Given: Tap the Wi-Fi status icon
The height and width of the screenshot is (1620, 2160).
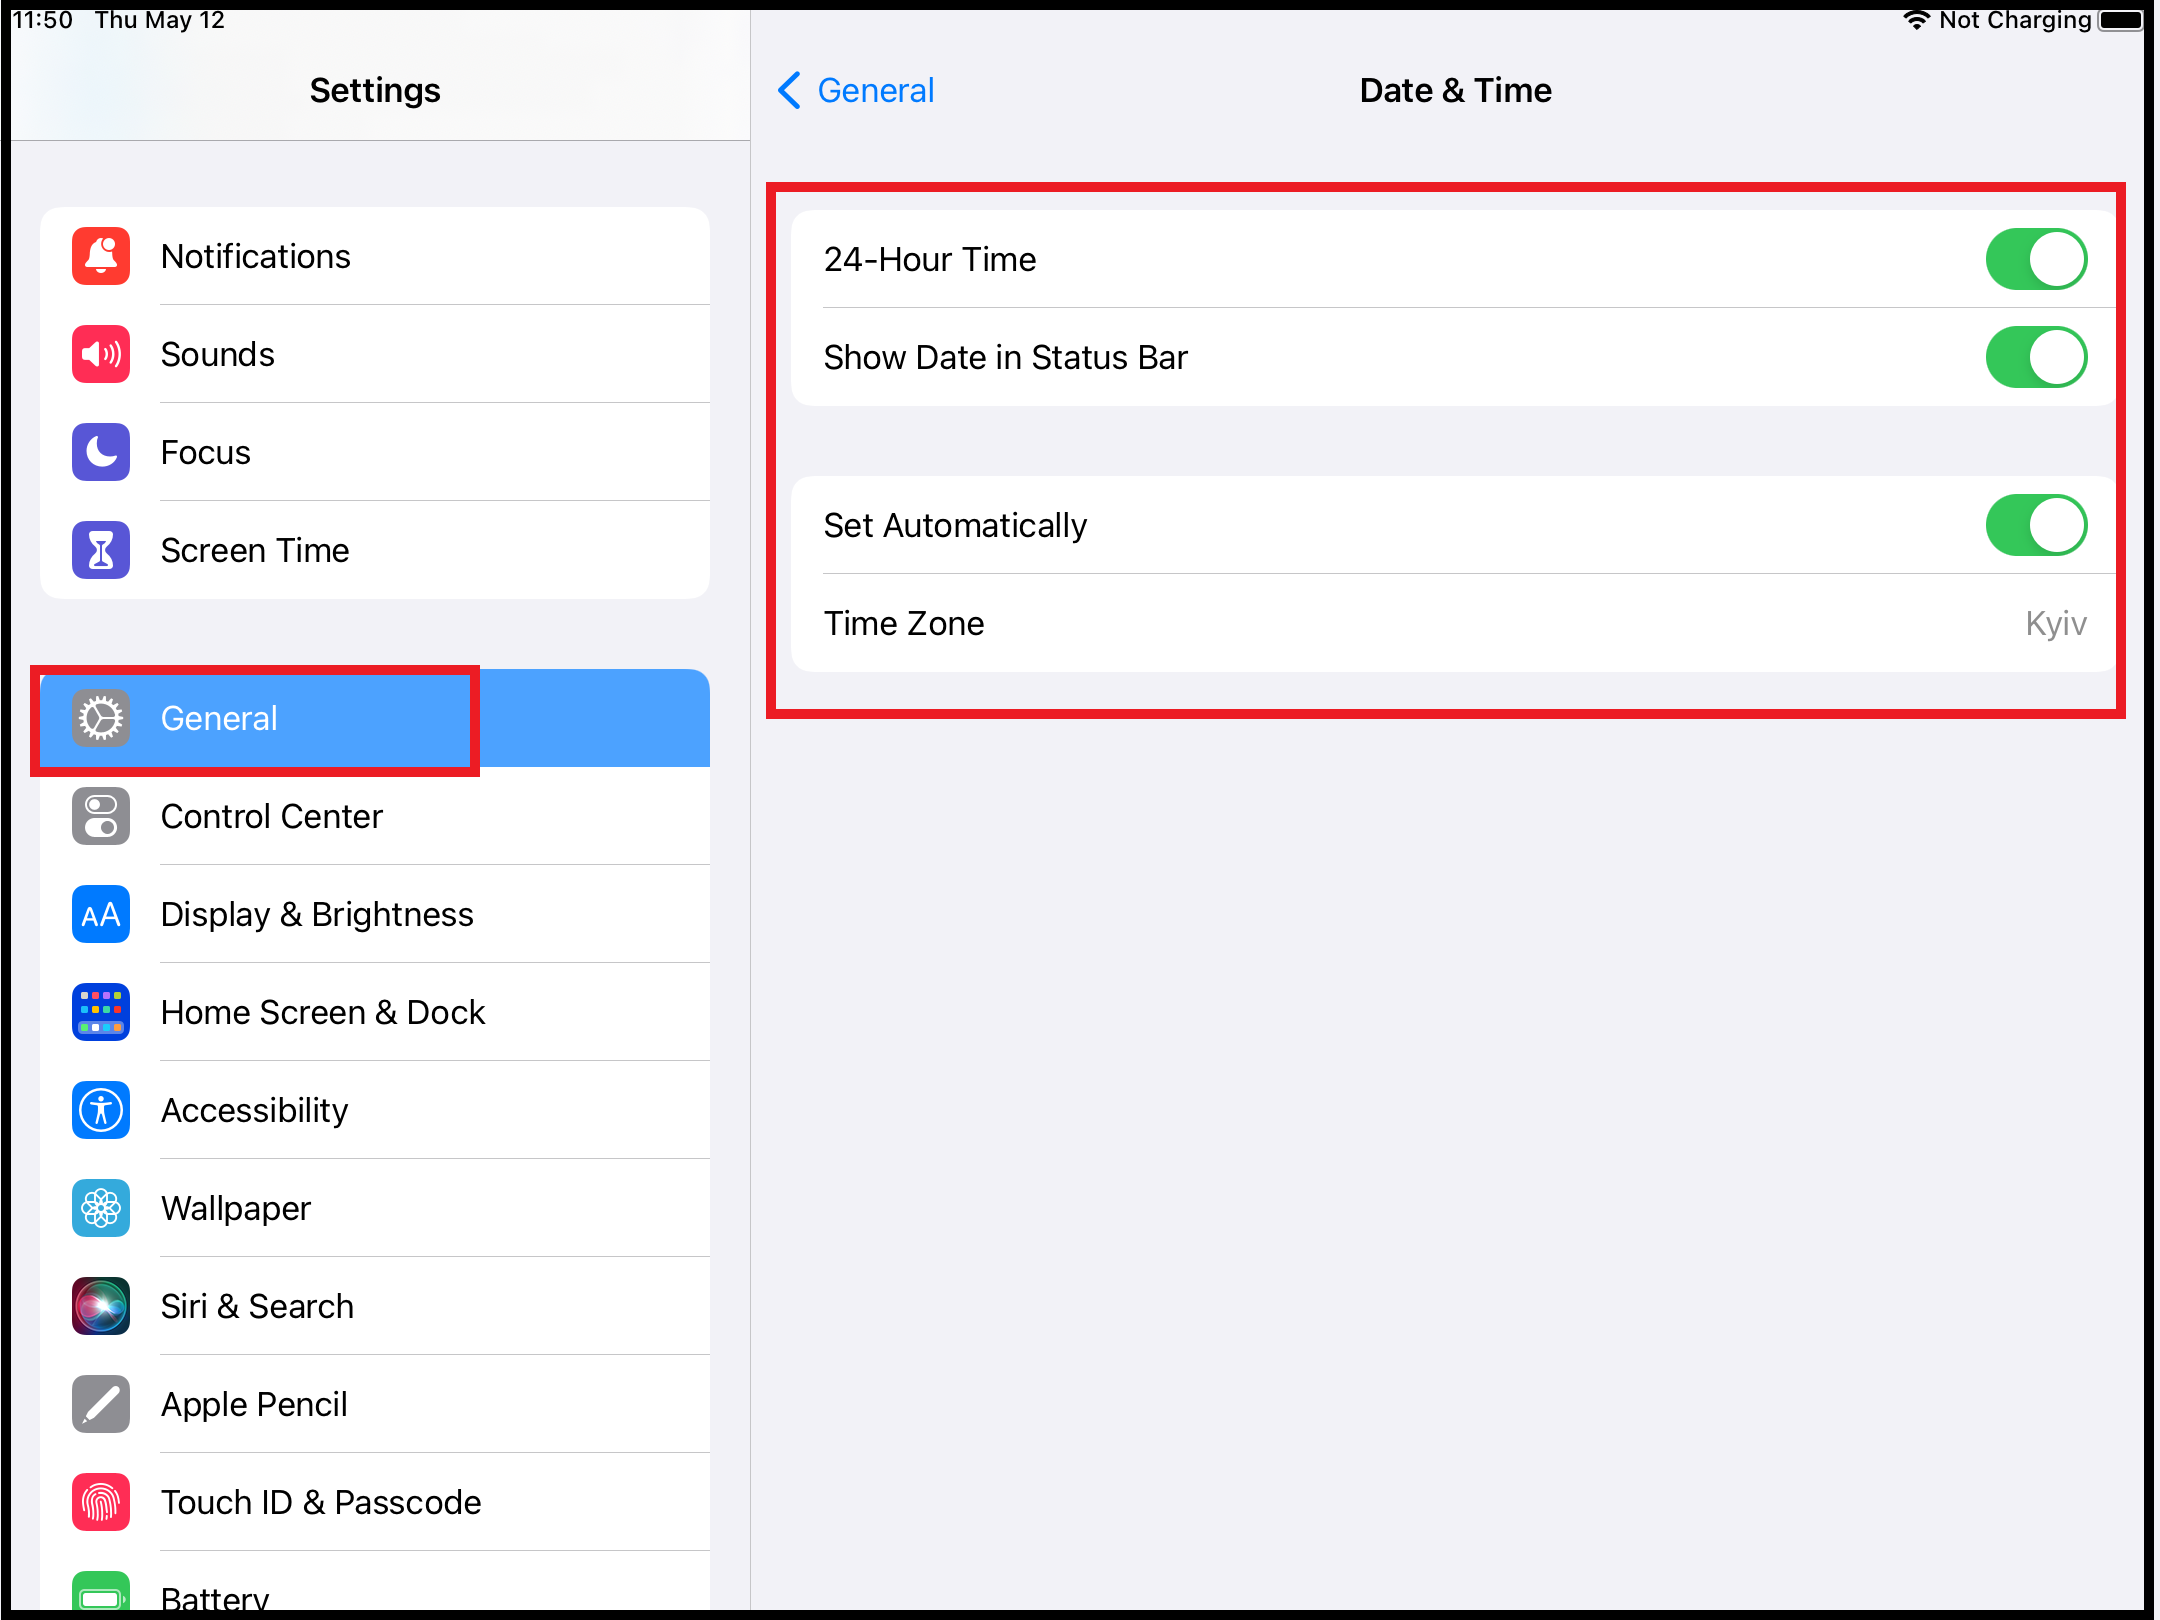Looking at the screenshot, I should tap(1916, 20).
